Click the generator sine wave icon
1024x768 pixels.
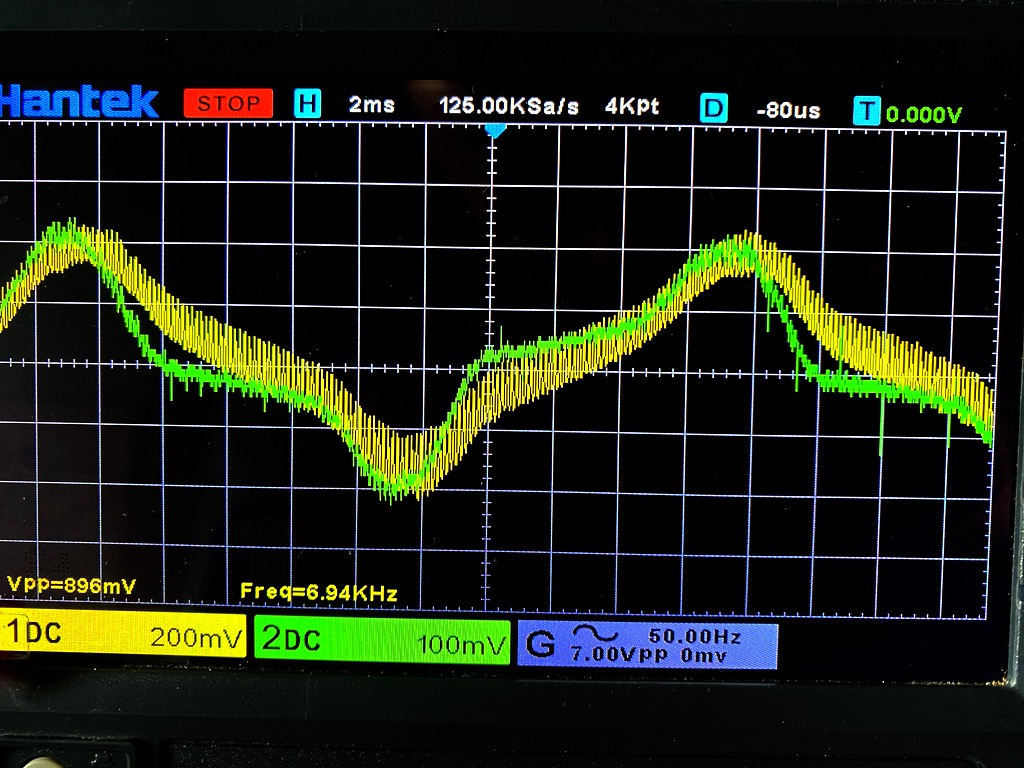(594, 633)
